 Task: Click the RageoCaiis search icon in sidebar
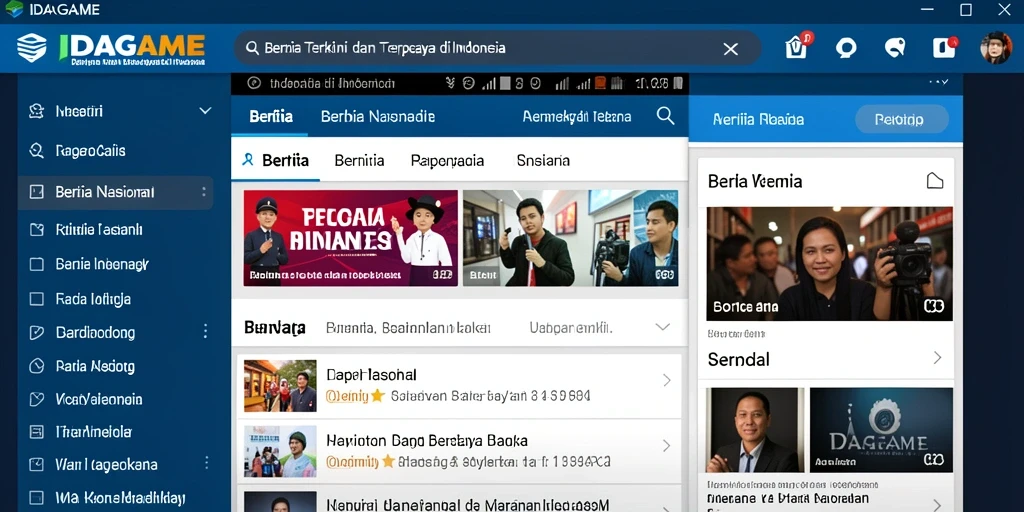[37, 151]
